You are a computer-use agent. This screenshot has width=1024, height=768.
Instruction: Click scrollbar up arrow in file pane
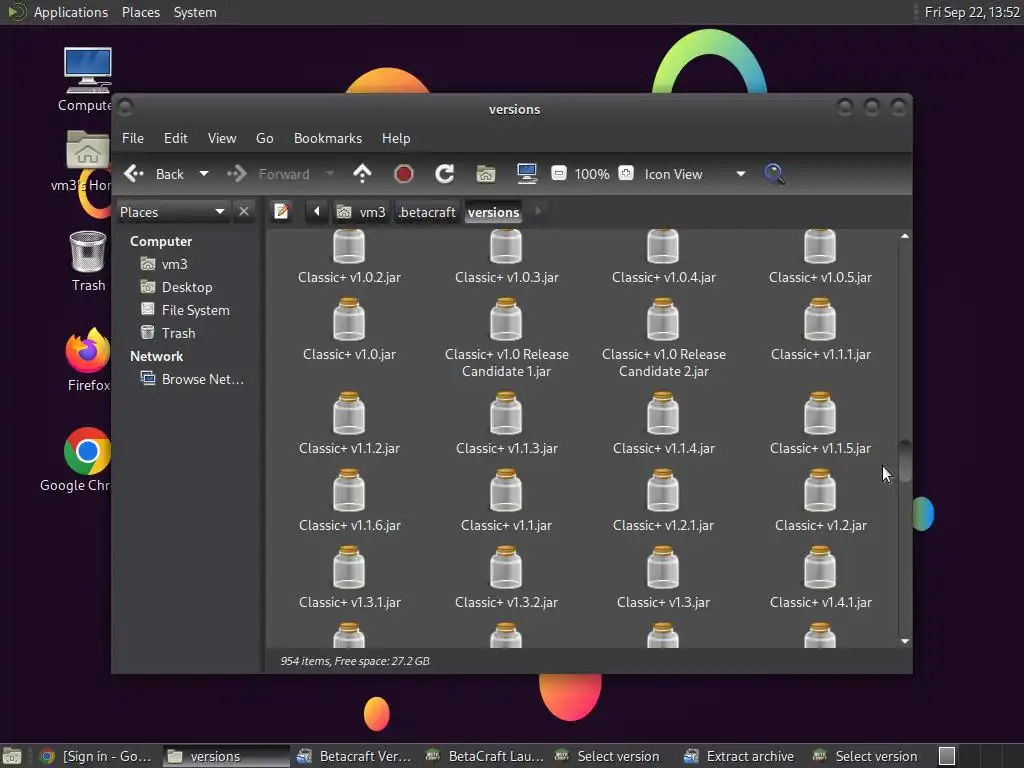pos(904,236)
